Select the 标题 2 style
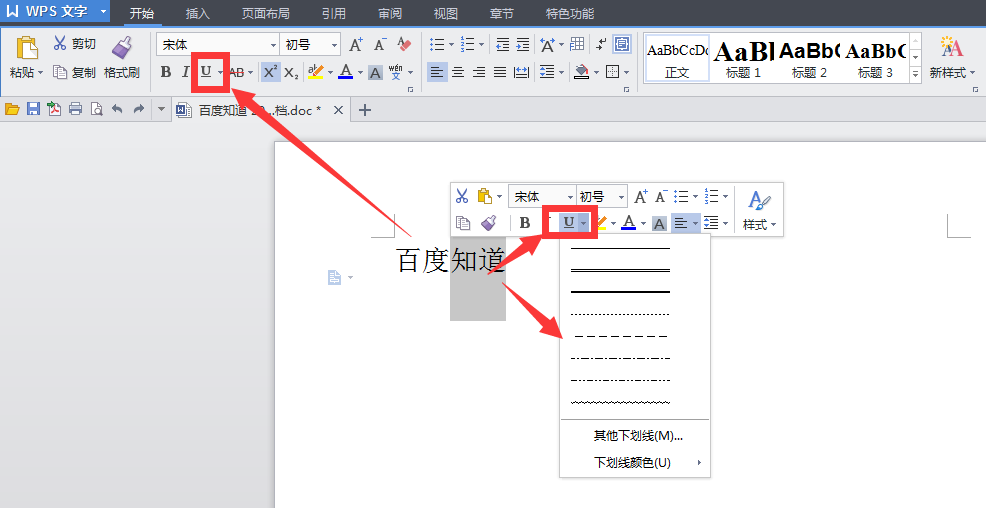 (809, 58)
